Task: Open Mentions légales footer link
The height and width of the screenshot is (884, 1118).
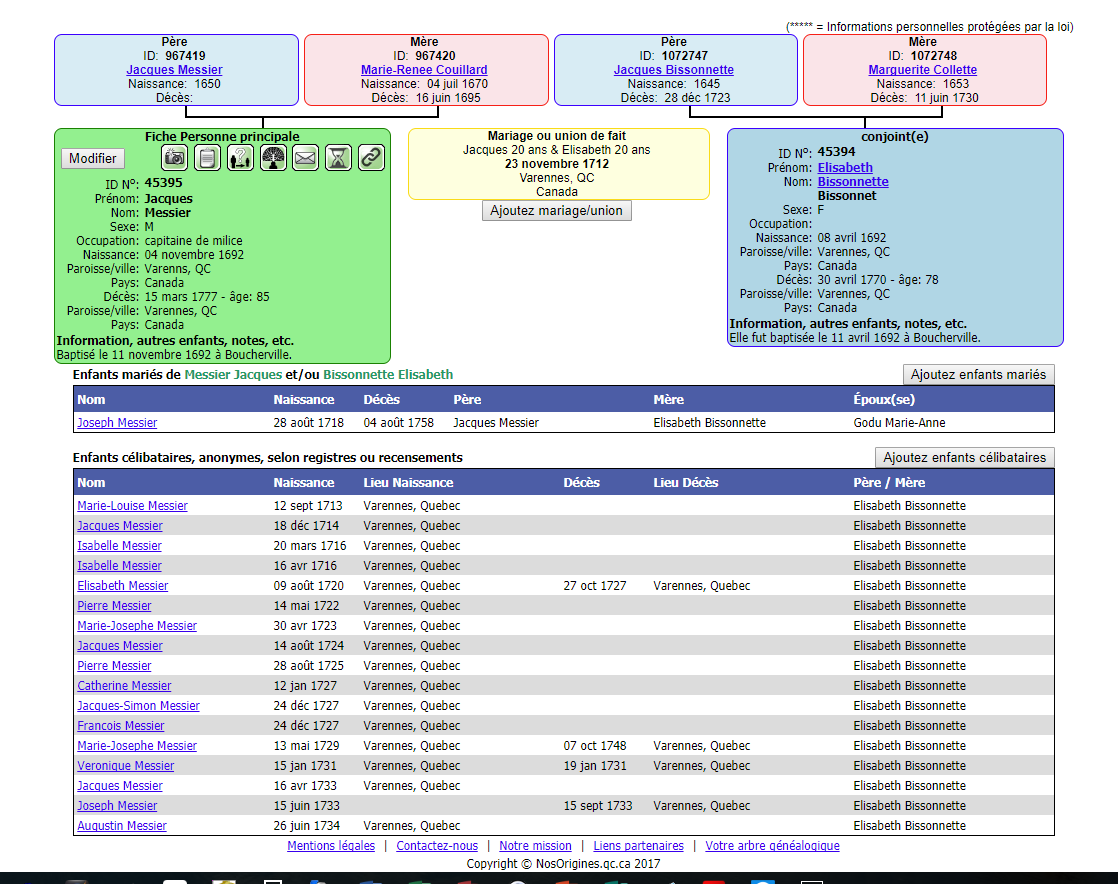Action: [331, 846]
